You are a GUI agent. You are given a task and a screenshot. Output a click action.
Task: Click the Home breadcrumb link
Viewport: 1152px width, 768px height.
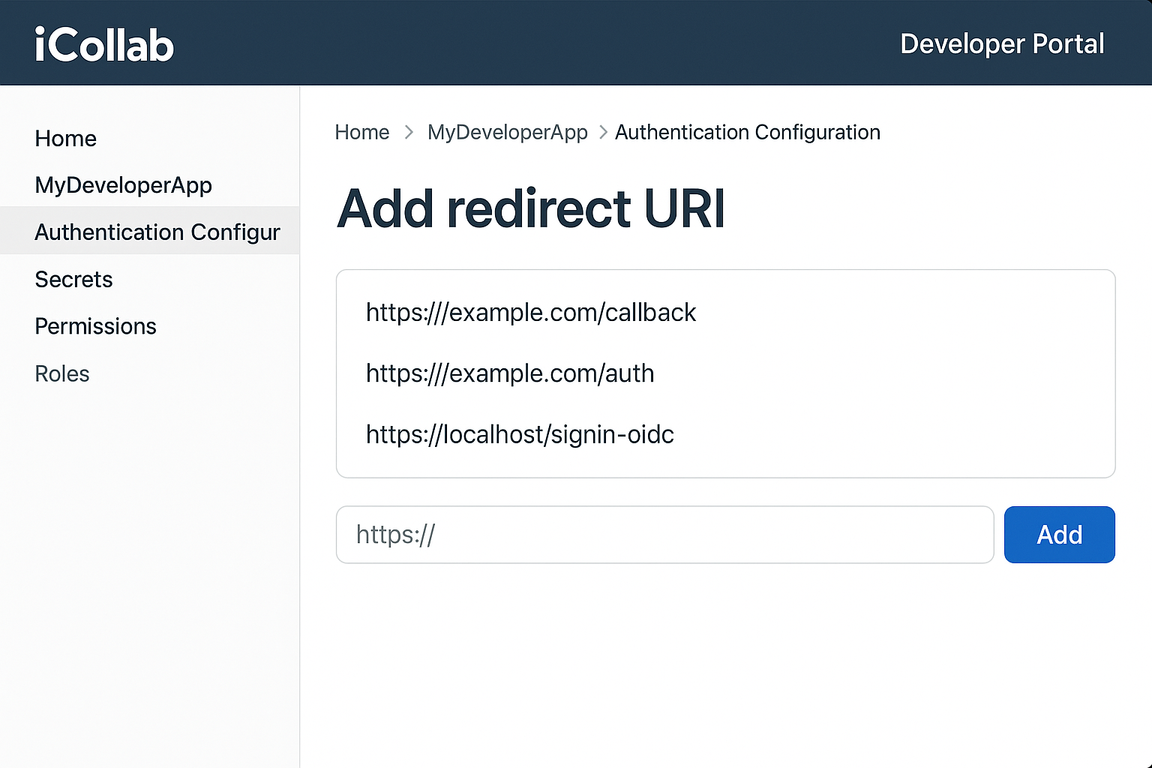(x=362, y=132)
